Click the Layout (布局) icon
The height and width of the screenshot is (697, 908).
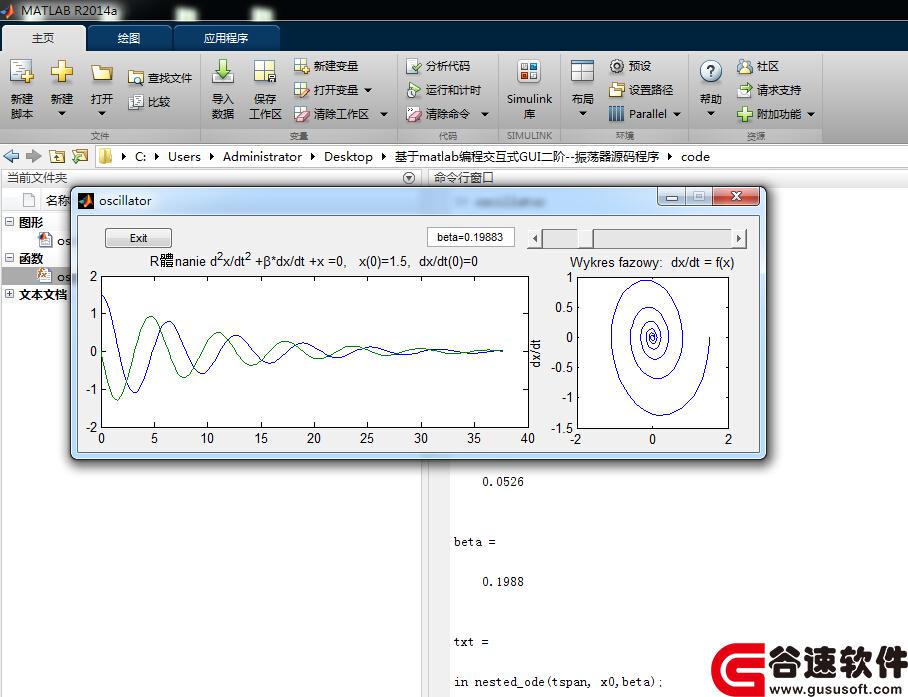(582, 71)
